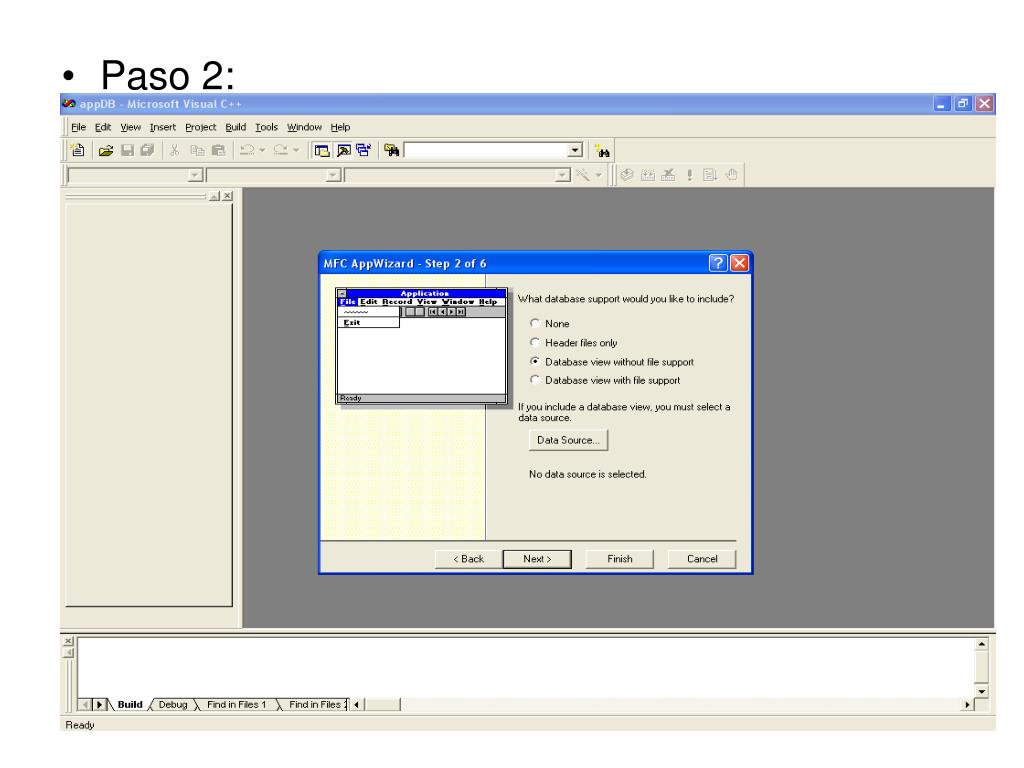
Task: Open the Edit menu
Action: 103,127
